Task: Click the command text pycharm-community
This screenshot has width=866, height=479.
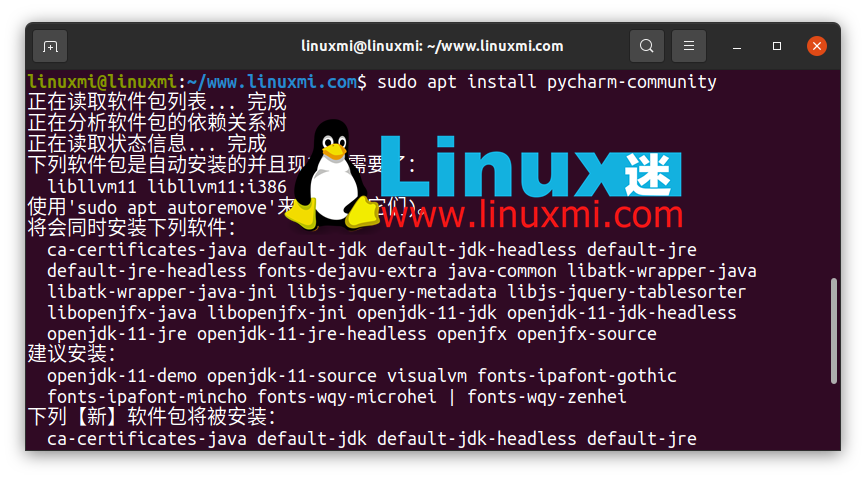Action: tap(632, 82)
